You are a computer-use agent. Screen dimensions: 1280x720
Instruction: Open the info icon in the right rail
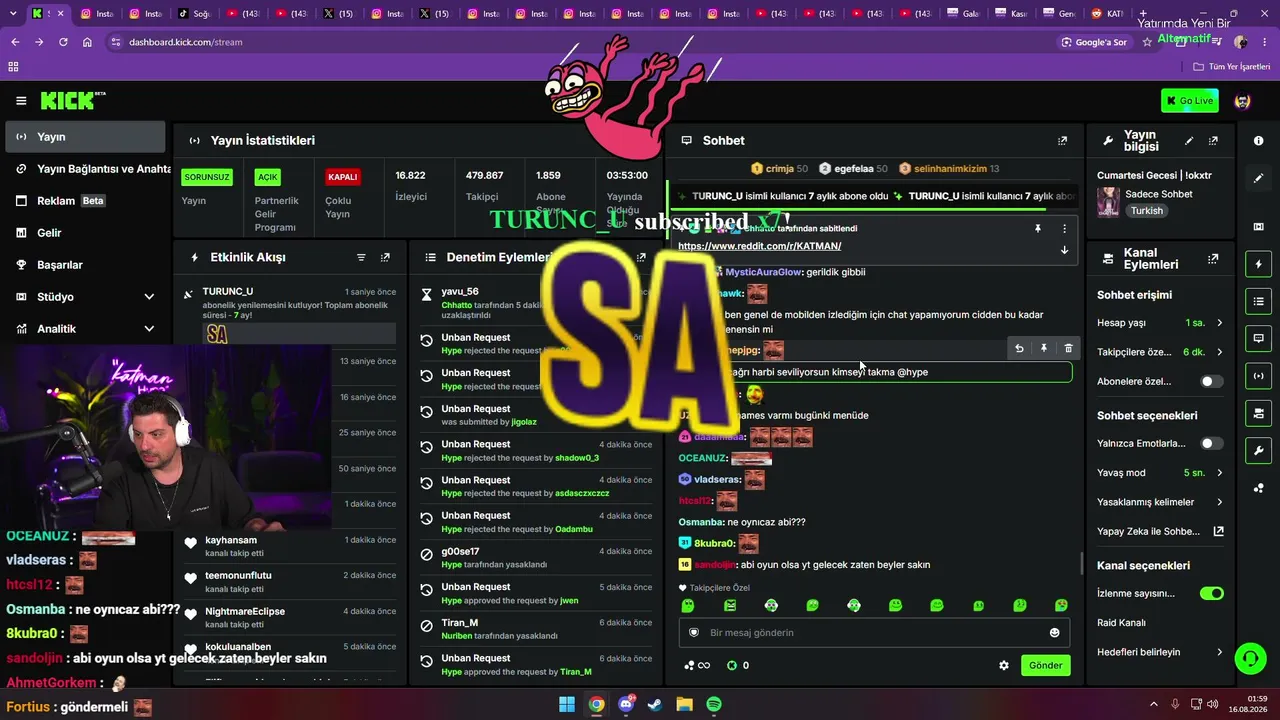1258,141
